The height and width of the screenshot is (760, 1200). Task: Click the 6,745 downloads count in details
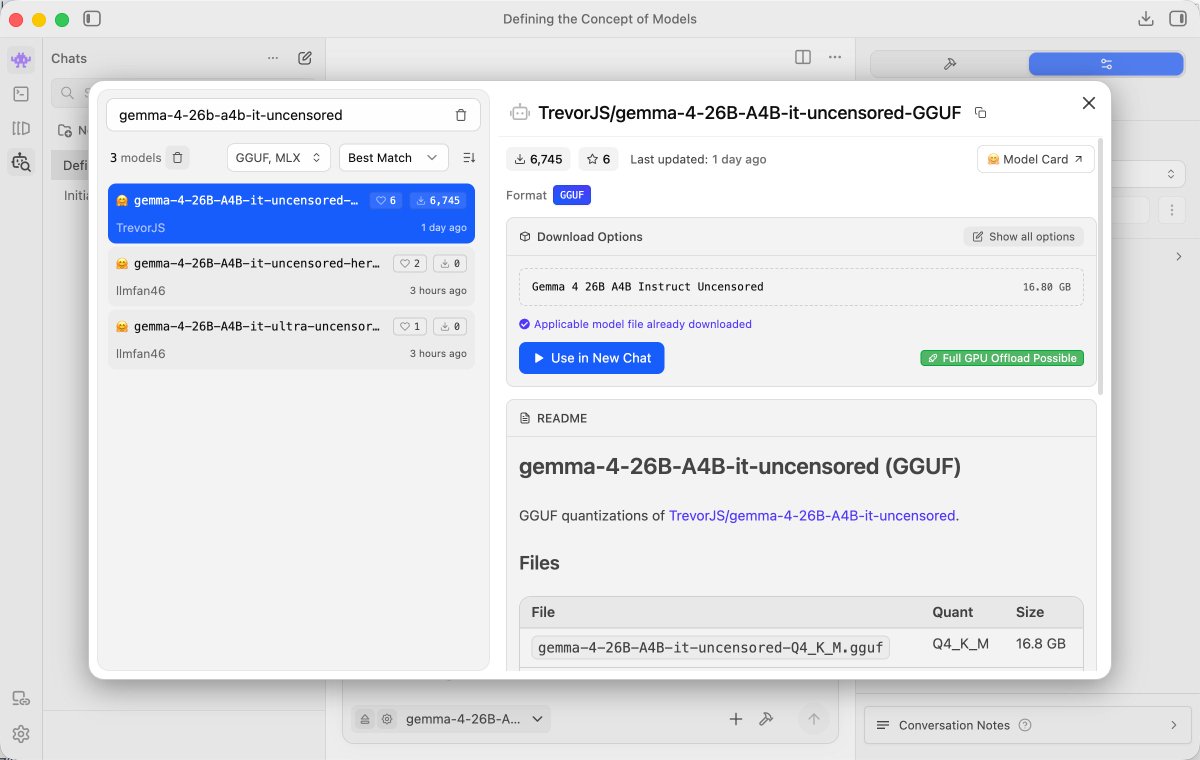[x=538, y=159]
